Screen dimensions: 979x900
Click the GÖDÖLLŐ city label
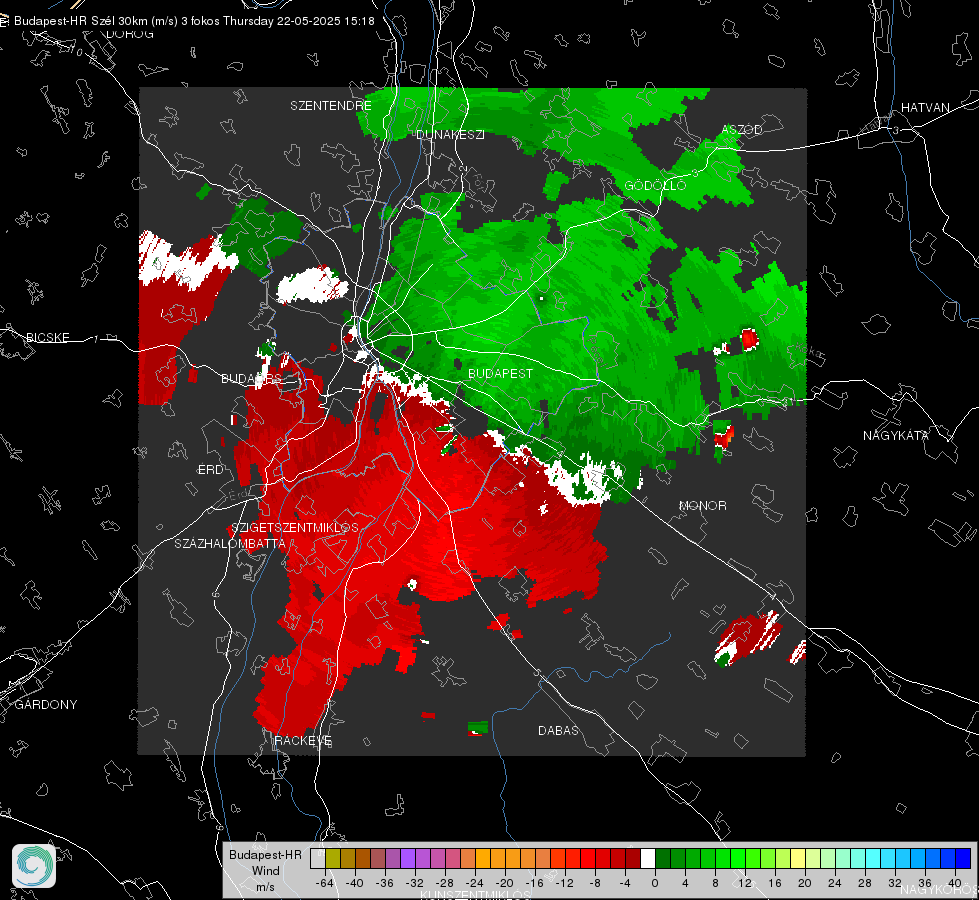click(x=655, y=185)
